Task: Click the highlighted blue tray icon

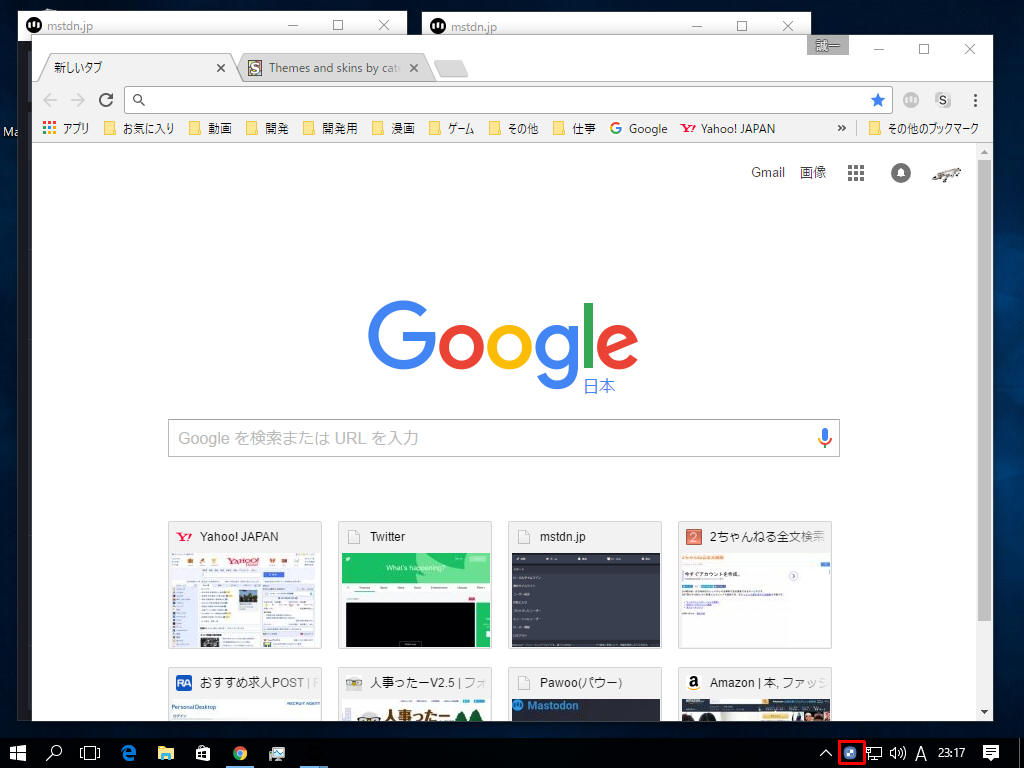Action: coord(850,753)
